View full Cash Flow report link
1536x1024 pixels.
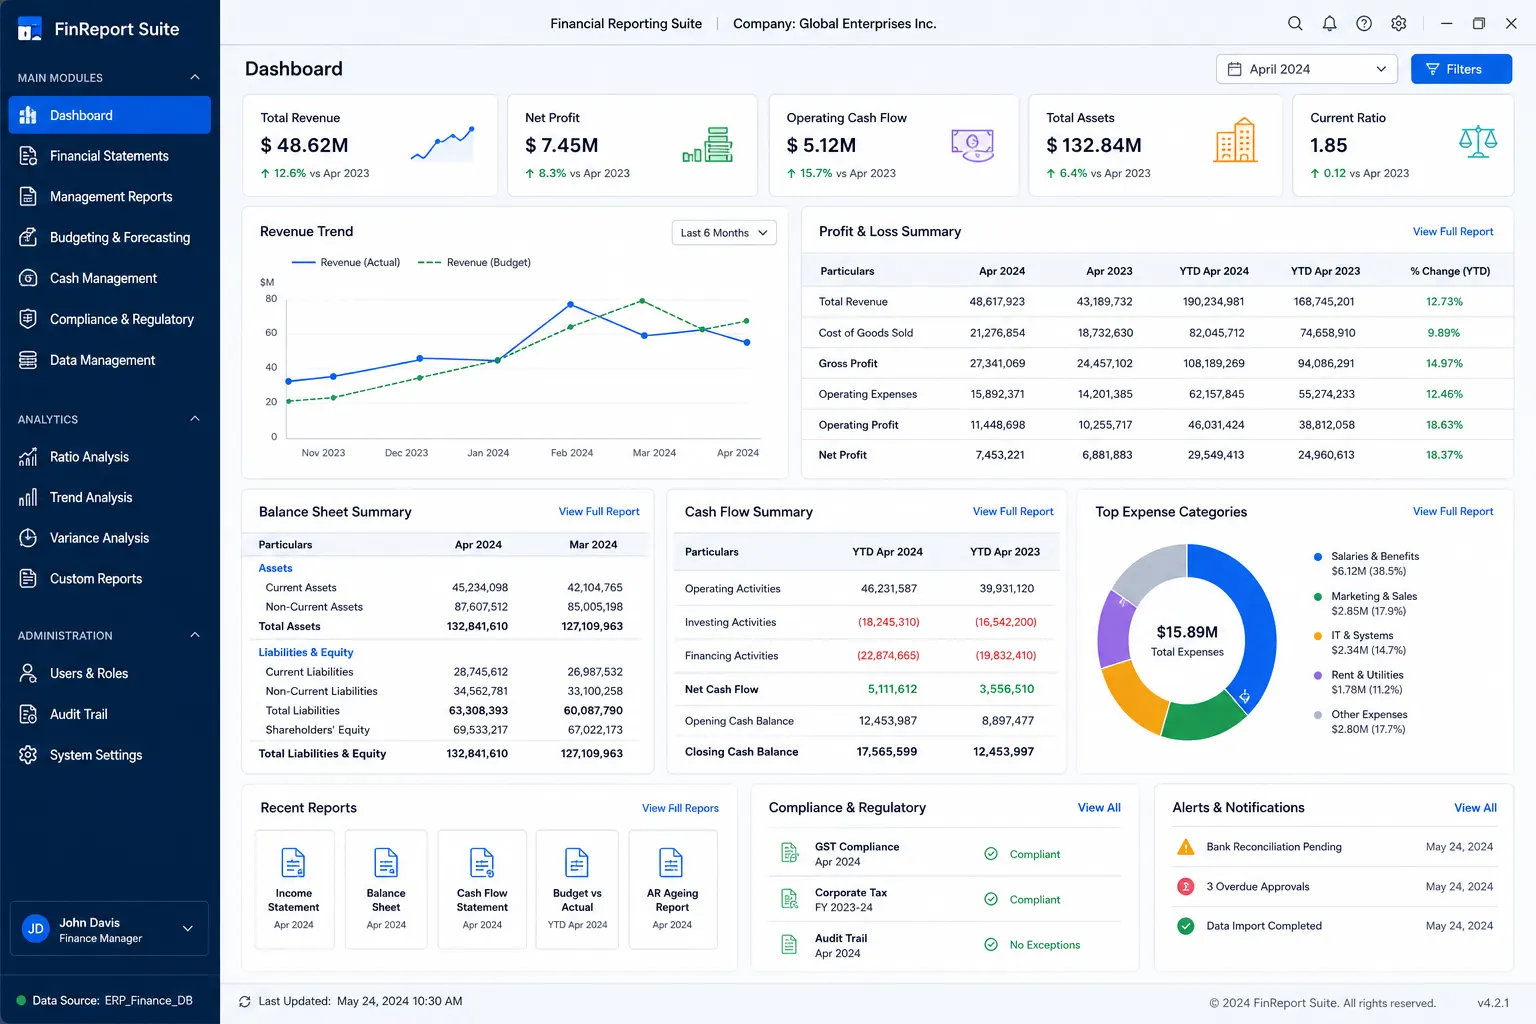(1013, 512)
